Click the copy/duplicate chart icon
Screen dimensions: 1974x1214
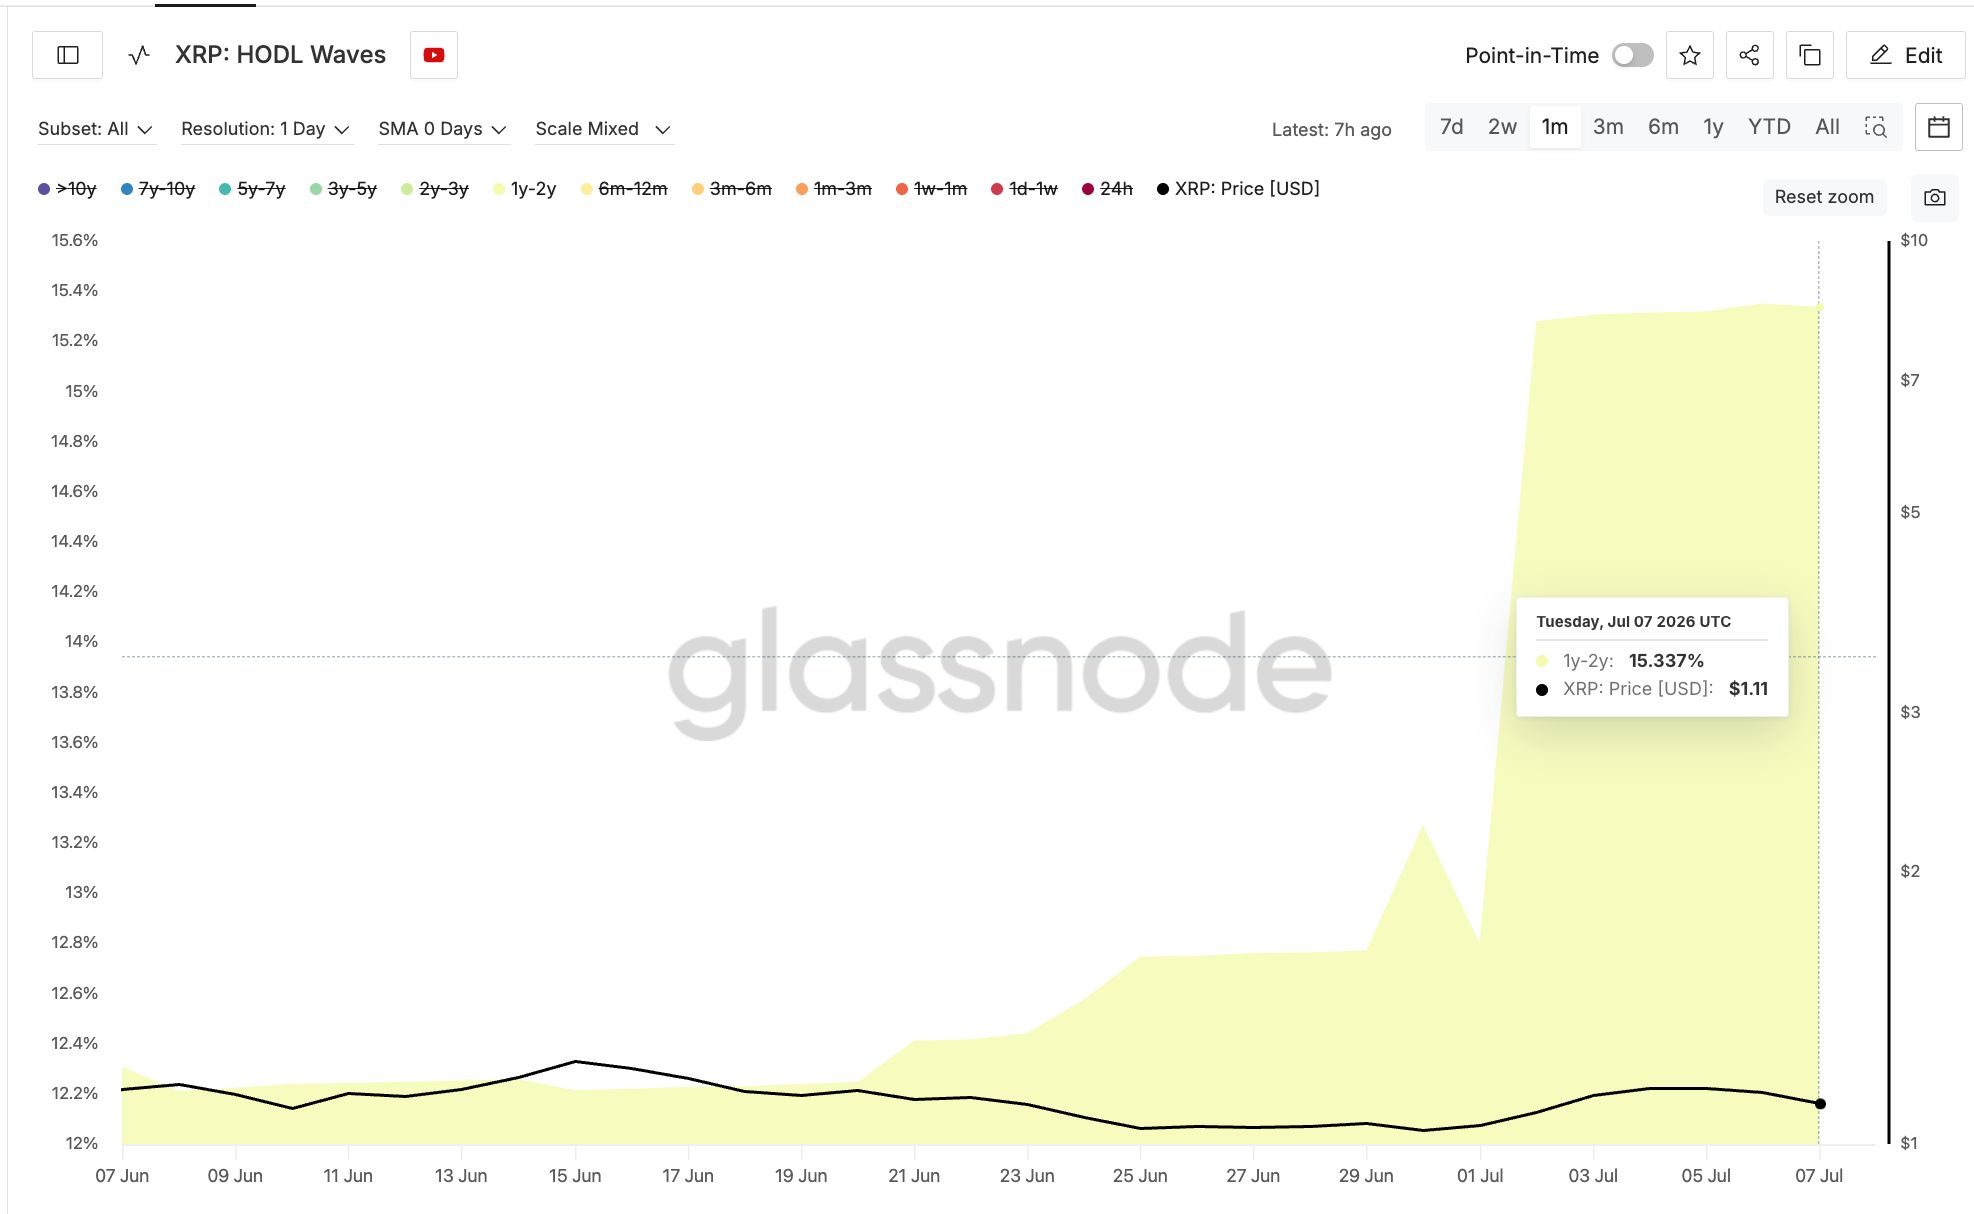pyautogui.click(x=1810, y=55)
